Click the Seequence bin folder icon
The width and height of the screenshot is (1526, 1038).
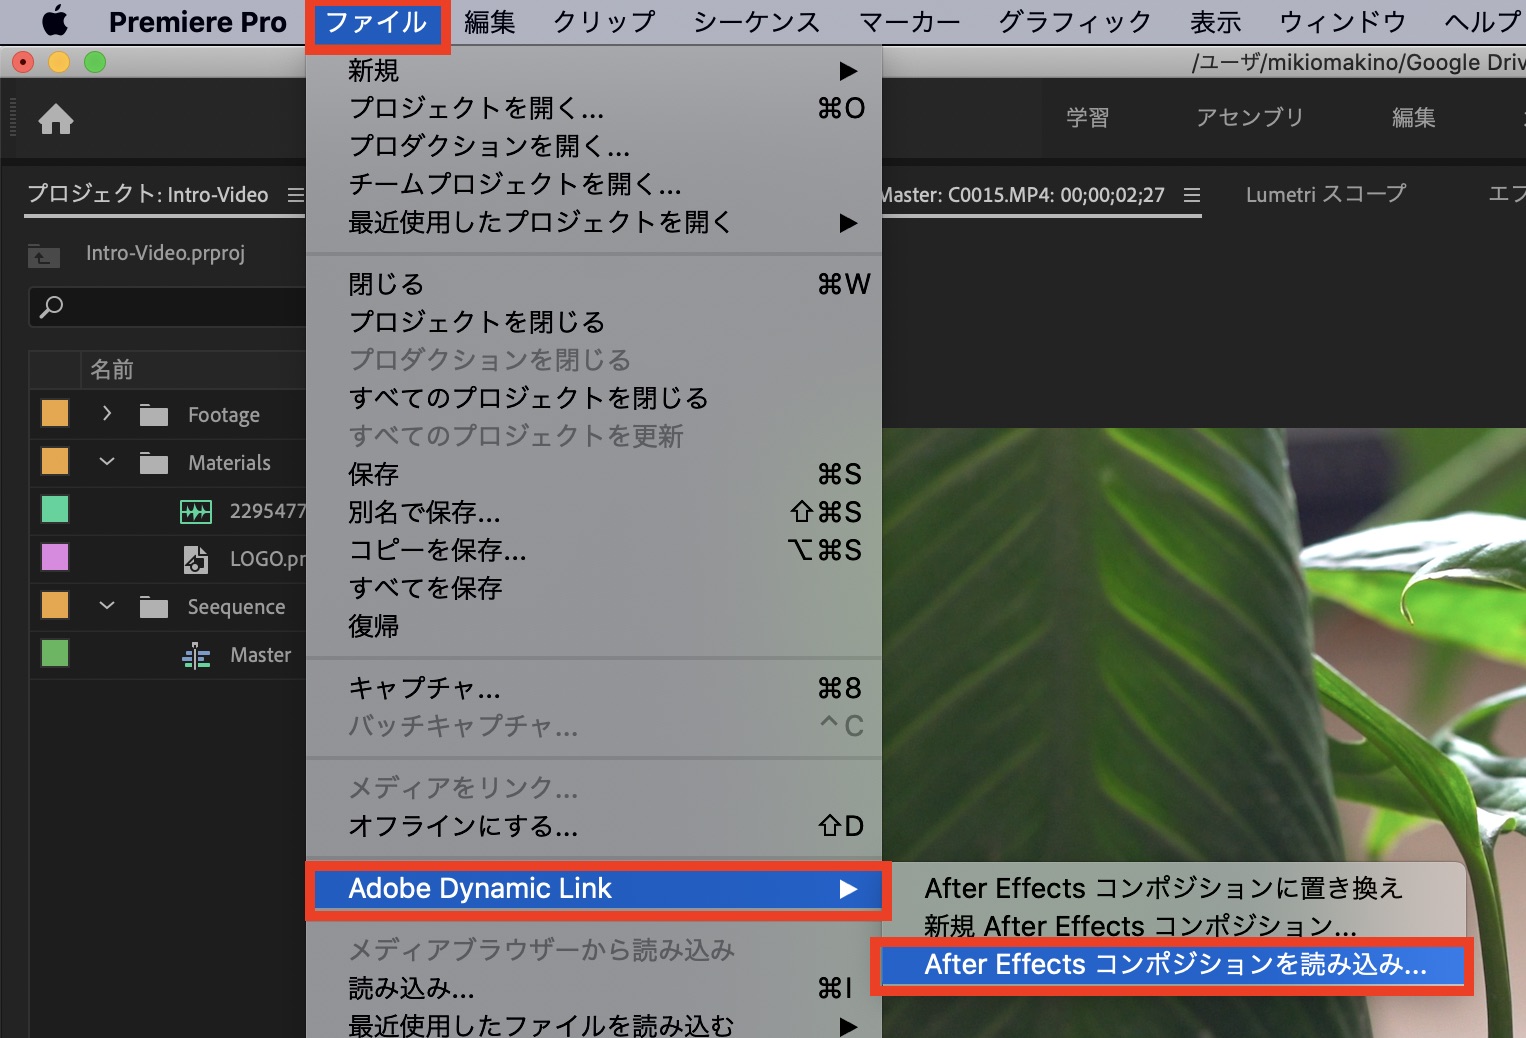coord(154,607)
